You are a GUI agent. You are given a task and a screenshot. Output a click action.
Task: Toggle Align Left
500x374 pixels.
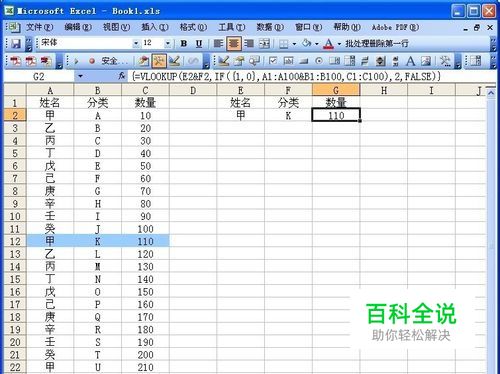click(218, 44)
